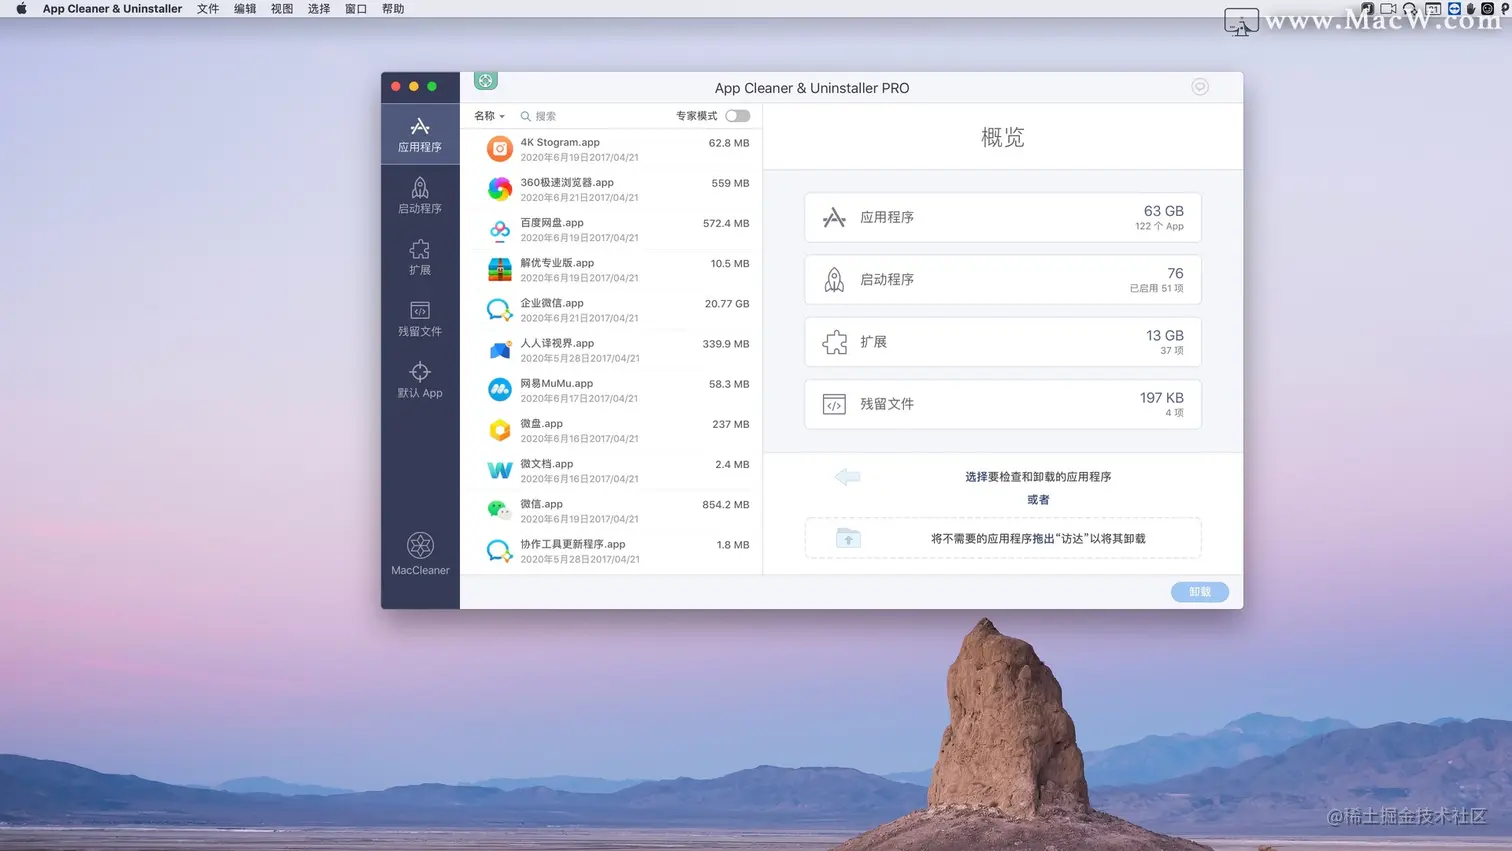Click the 微信 app icon

(499, 510)
